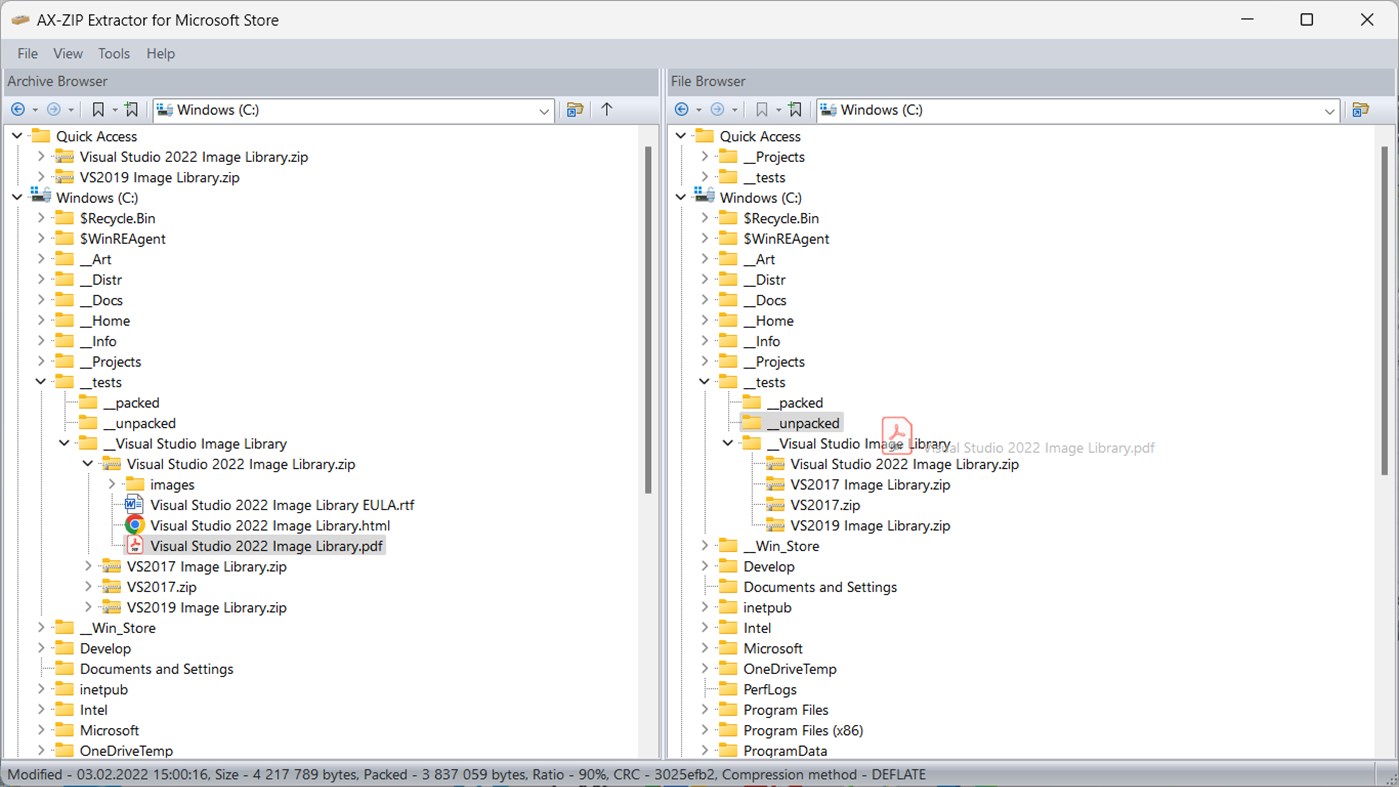
Task: Expand the images folder inside the zip archive
Action: point(112,484)
